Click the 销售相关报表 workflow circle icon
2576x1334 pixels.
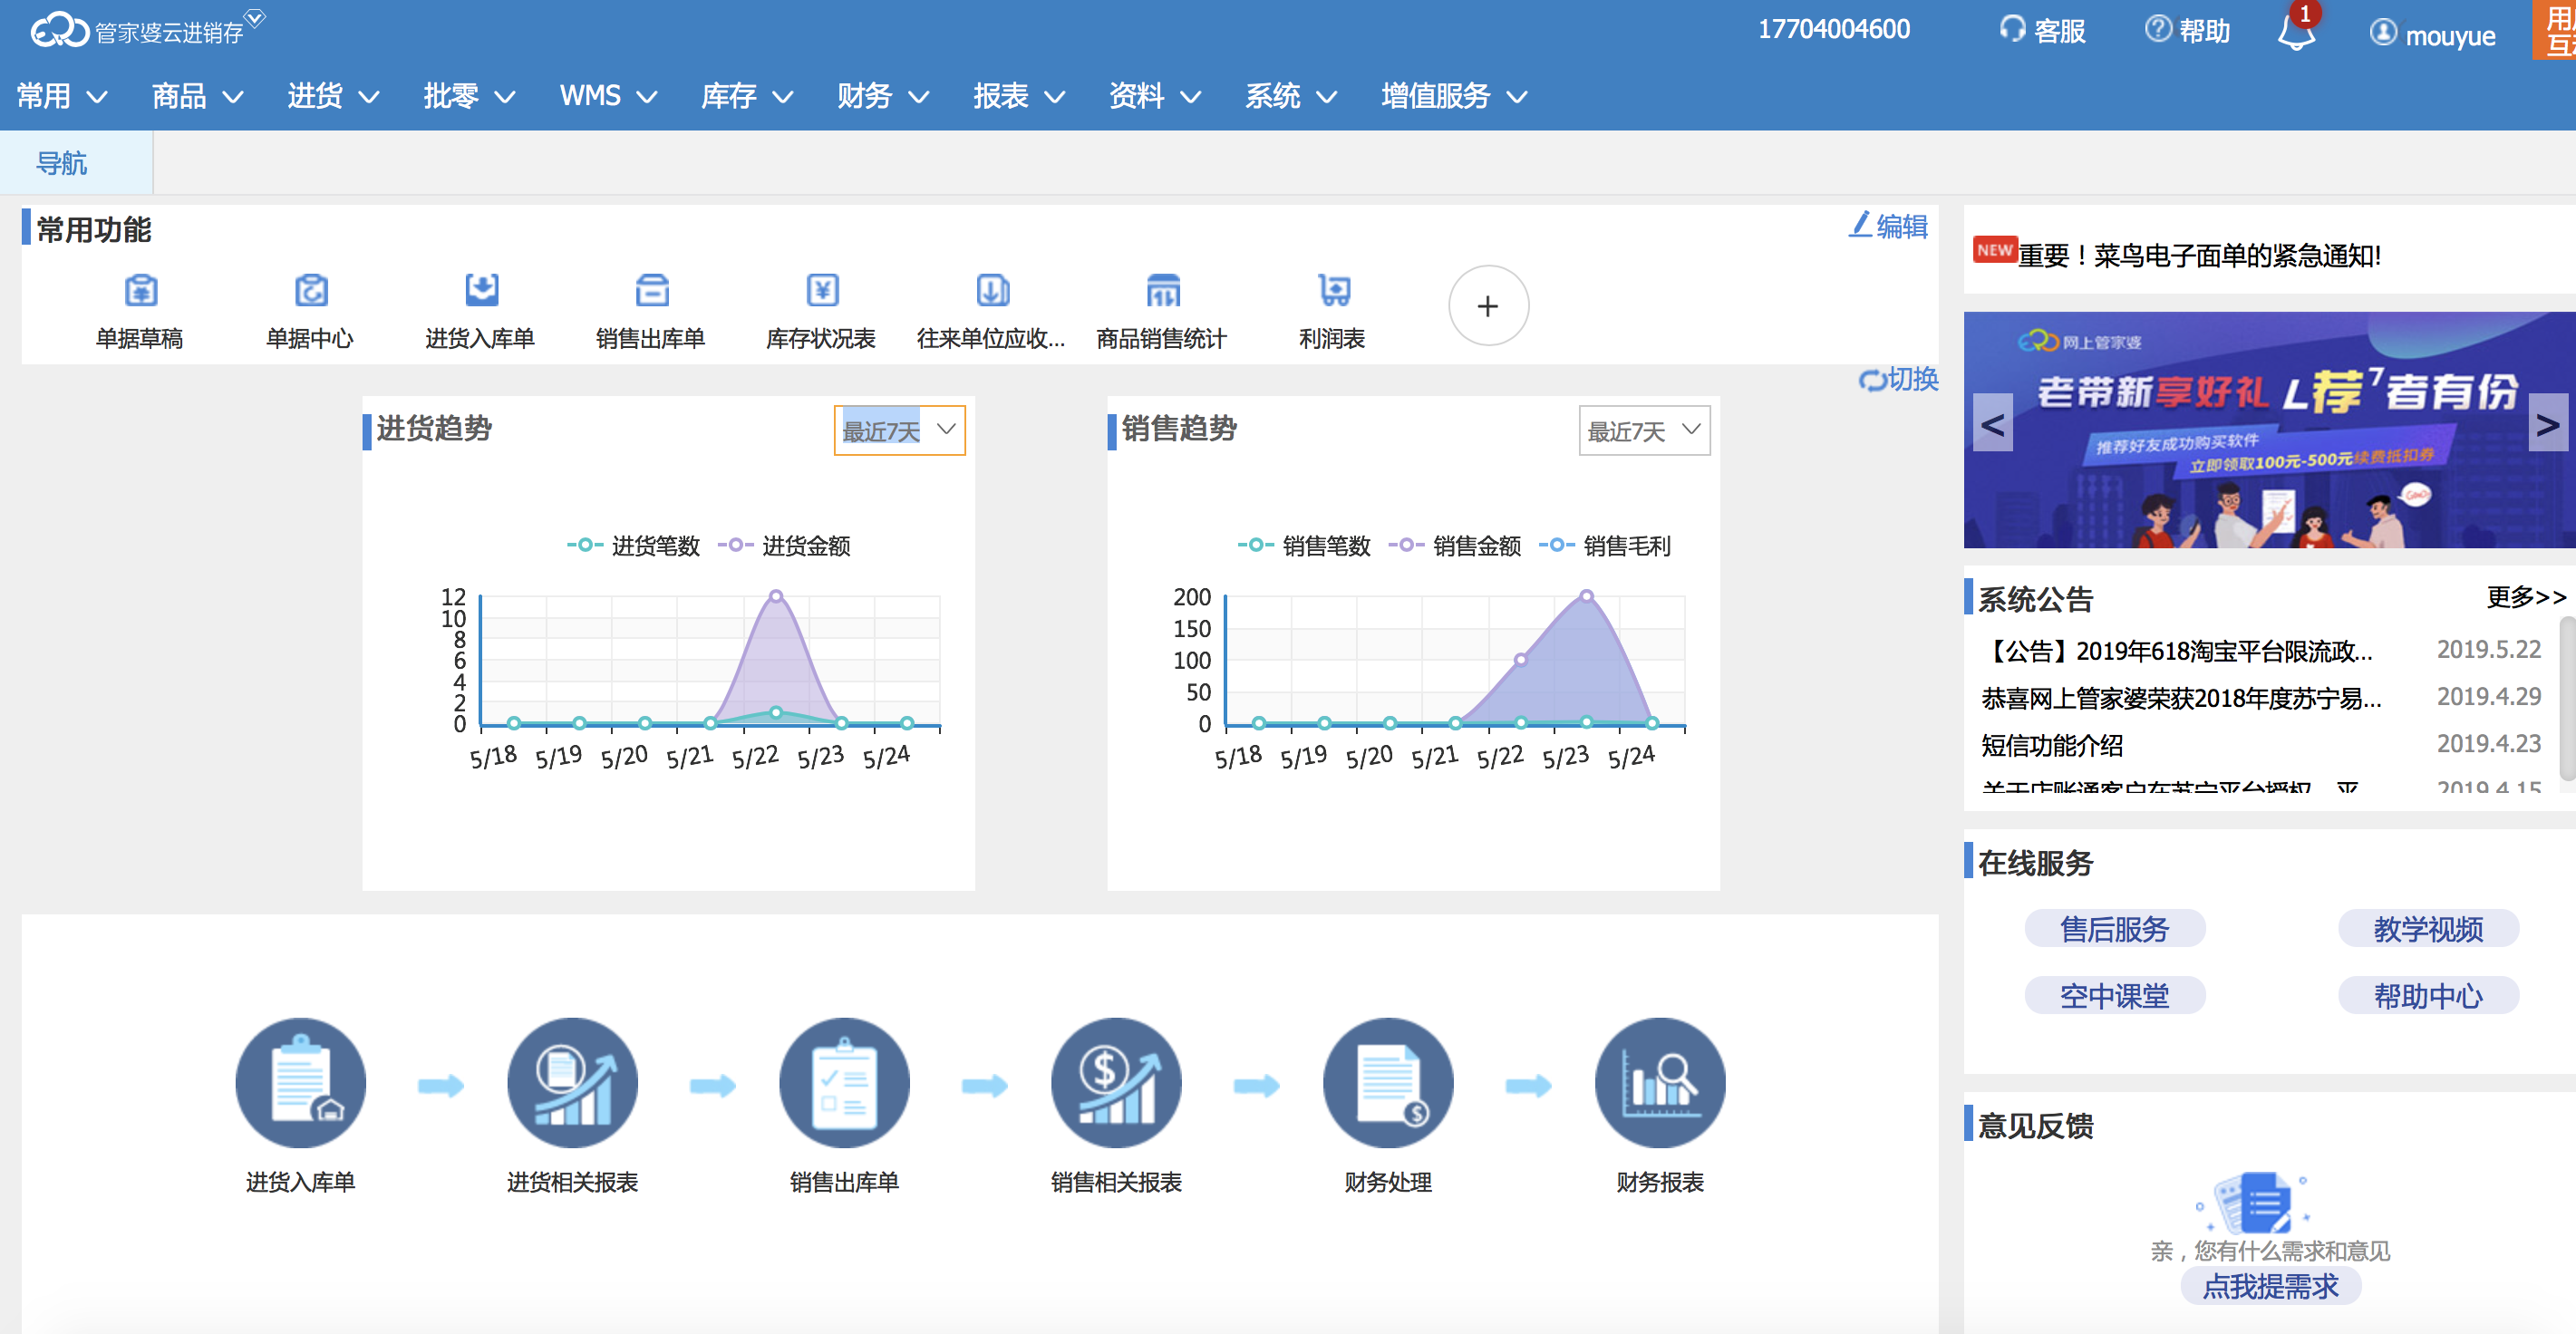pyautogui.click(x=1116, y=1083)
